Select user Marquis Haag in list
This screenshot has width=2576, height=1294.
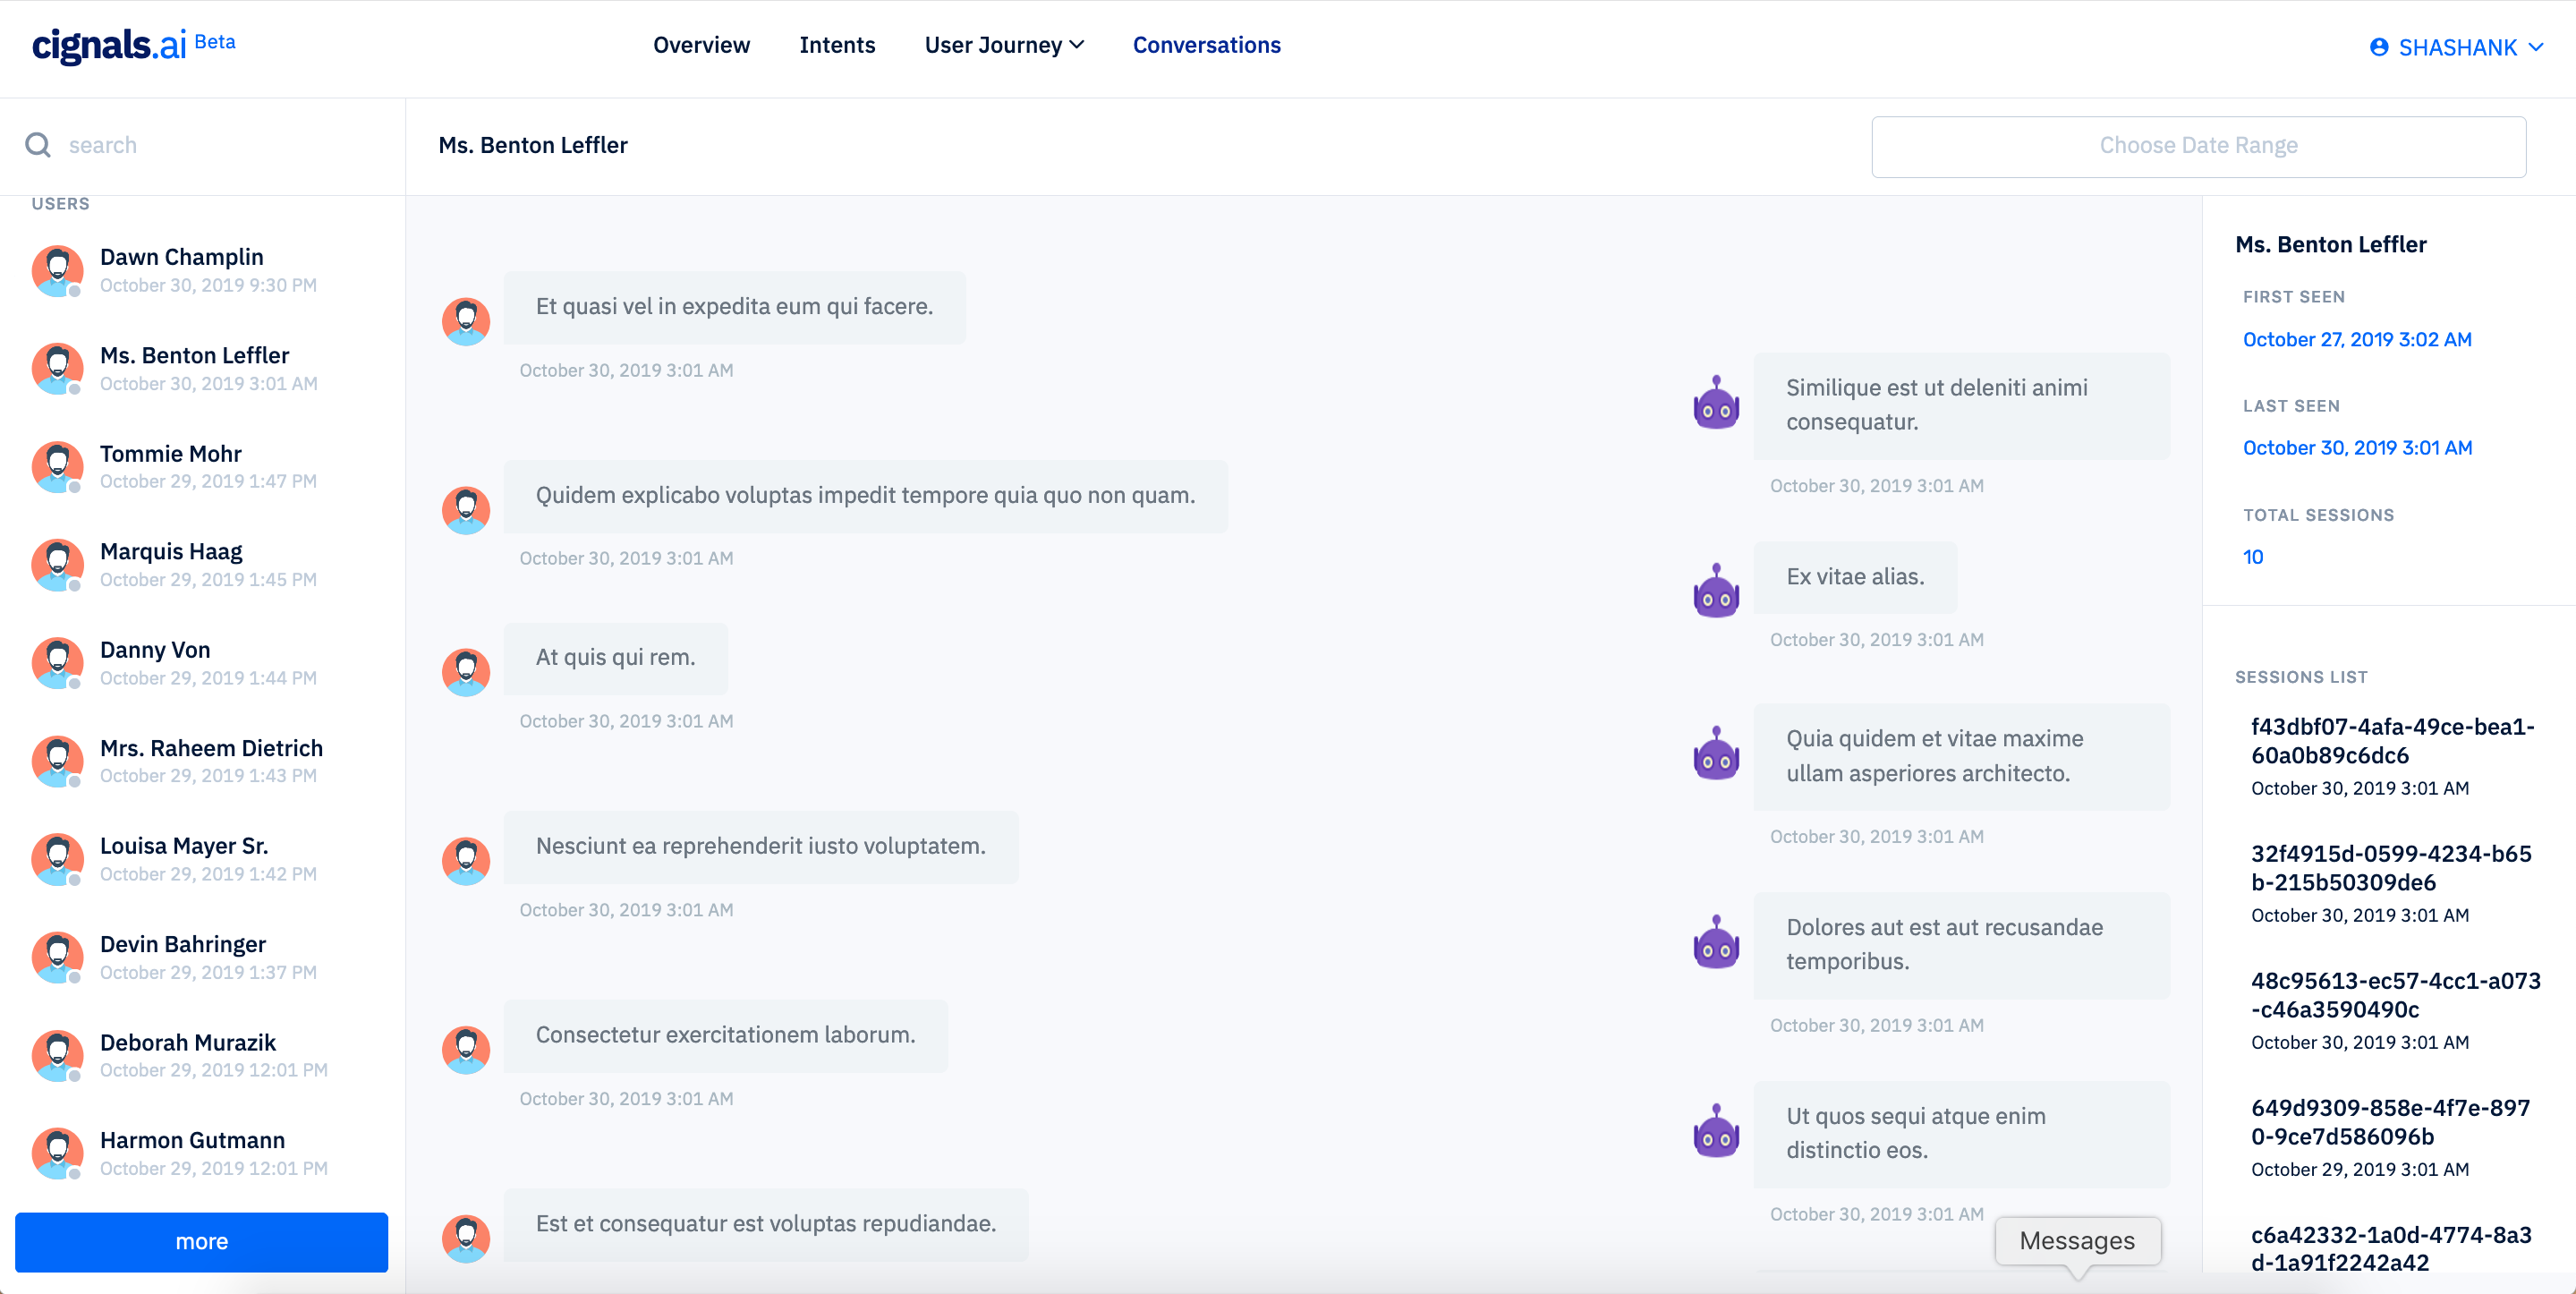171,552
